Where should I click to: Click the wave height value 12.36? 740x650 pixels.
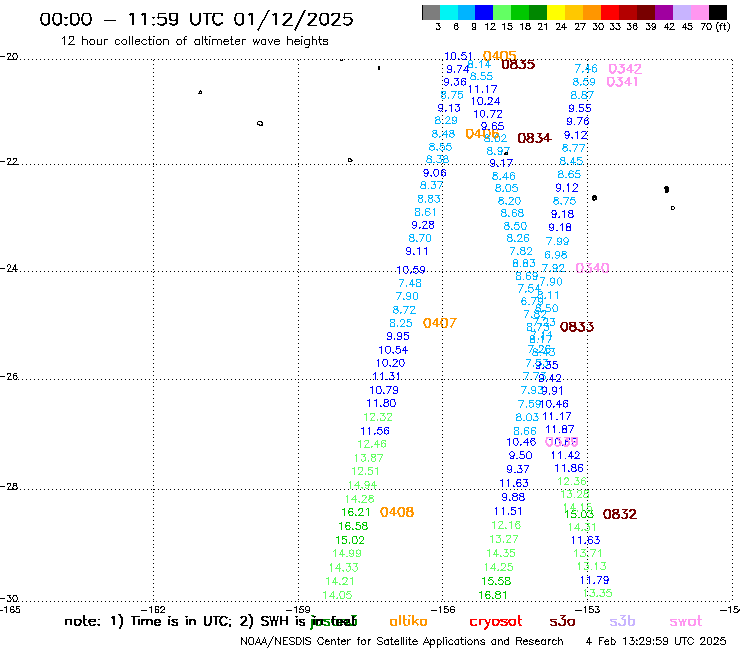(x=572, y=481)
